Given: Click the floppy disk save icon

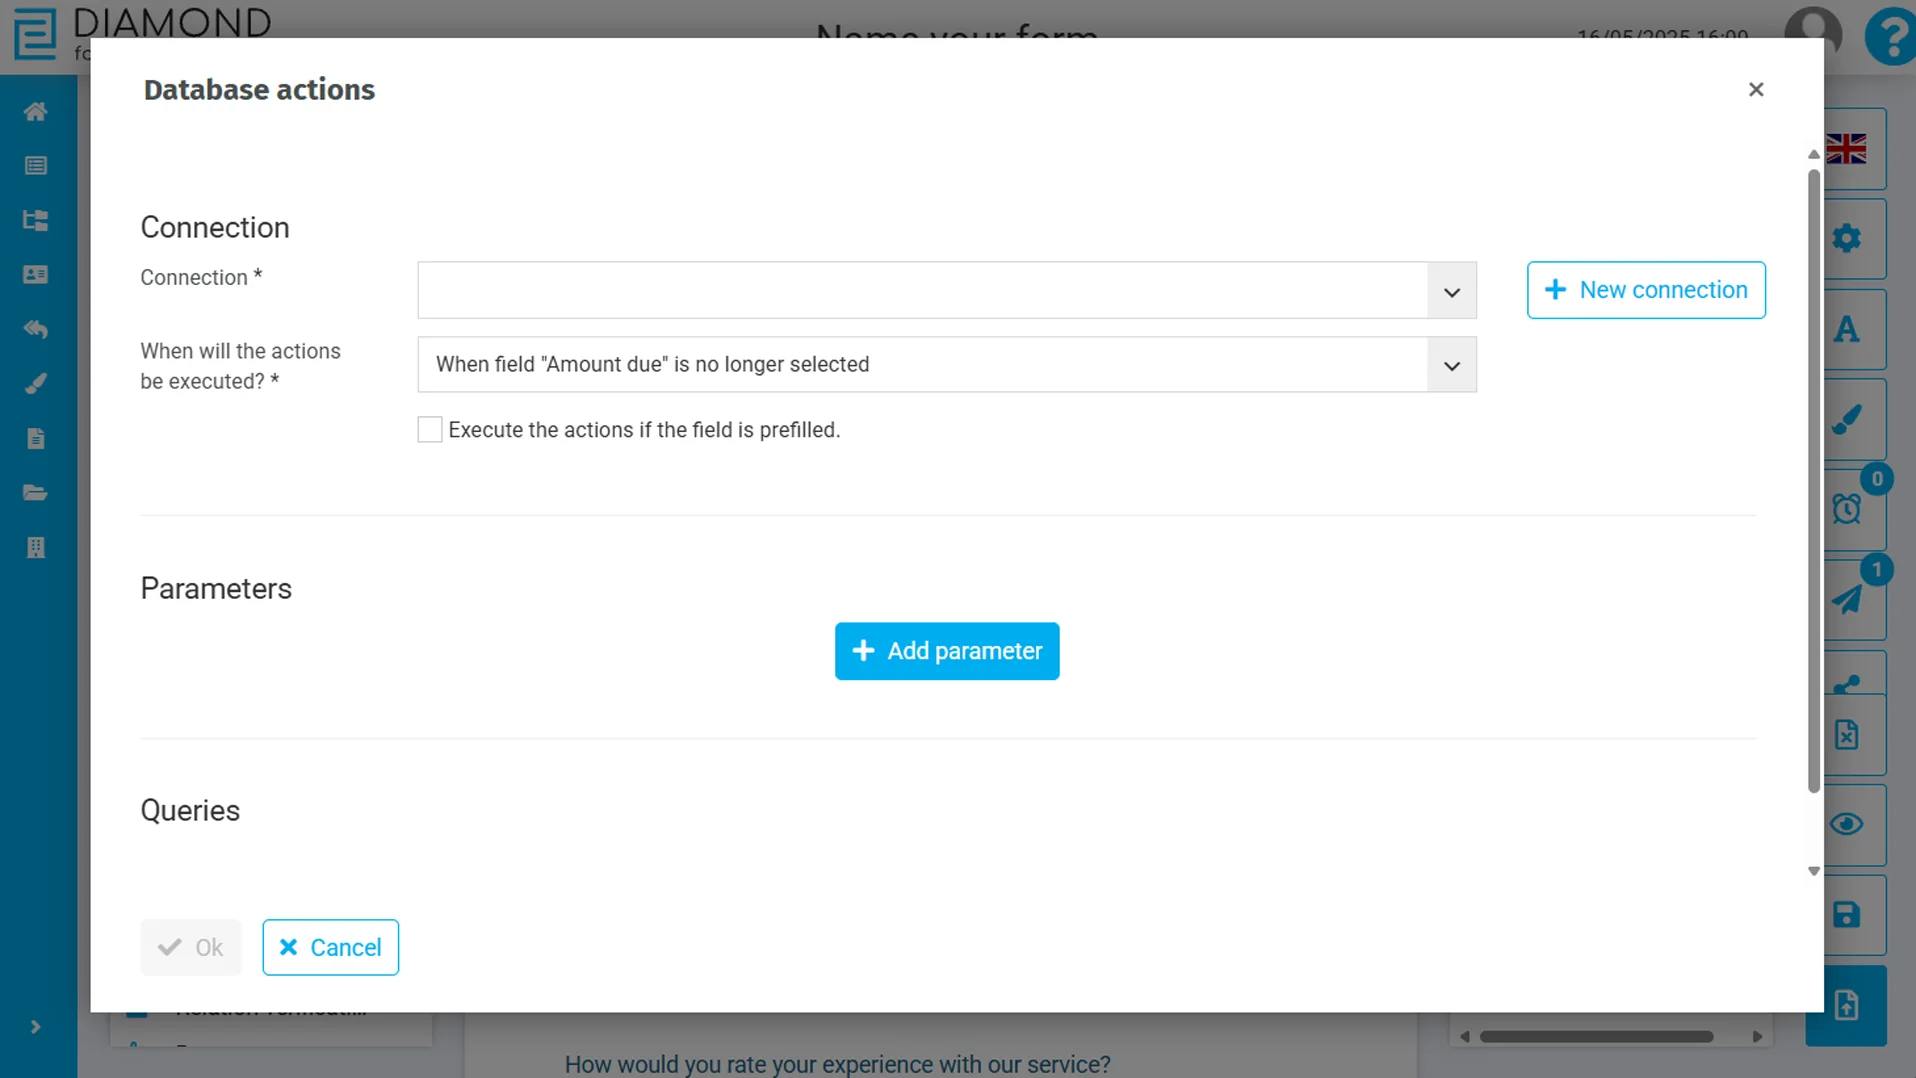Looking at the screenshot, I should click(x=1846, y=915).
